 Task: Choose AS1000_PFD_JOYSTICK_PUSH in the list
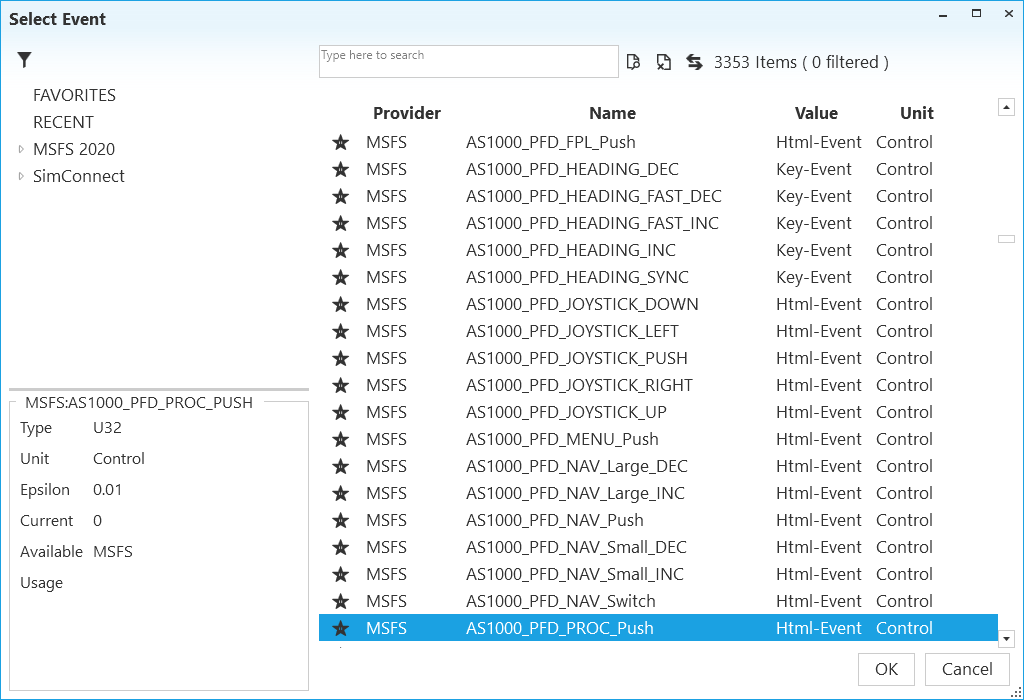[x=577, y=358]
